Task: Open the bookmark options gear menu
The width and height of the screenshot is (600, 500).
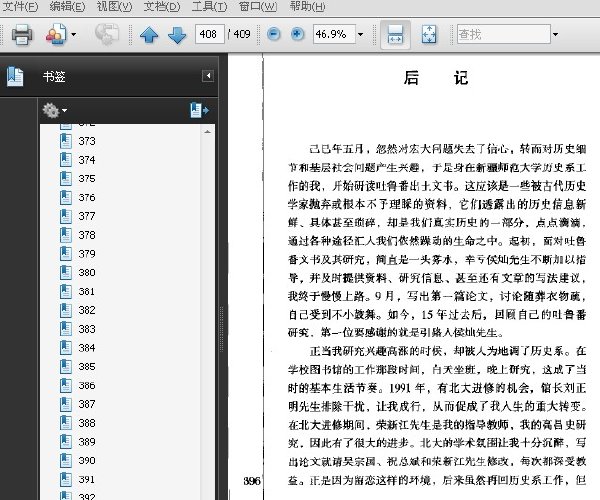Action: pyautogui.click(x=54, y=110)
